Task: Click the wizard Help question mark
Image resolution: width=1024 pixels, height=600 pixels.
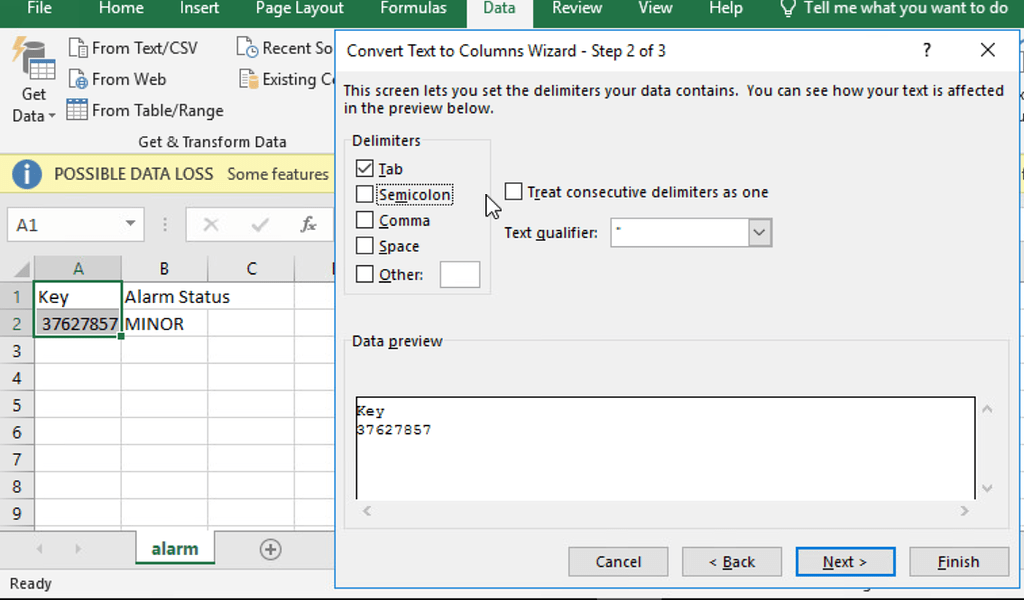Action: [x=927, y=50]
